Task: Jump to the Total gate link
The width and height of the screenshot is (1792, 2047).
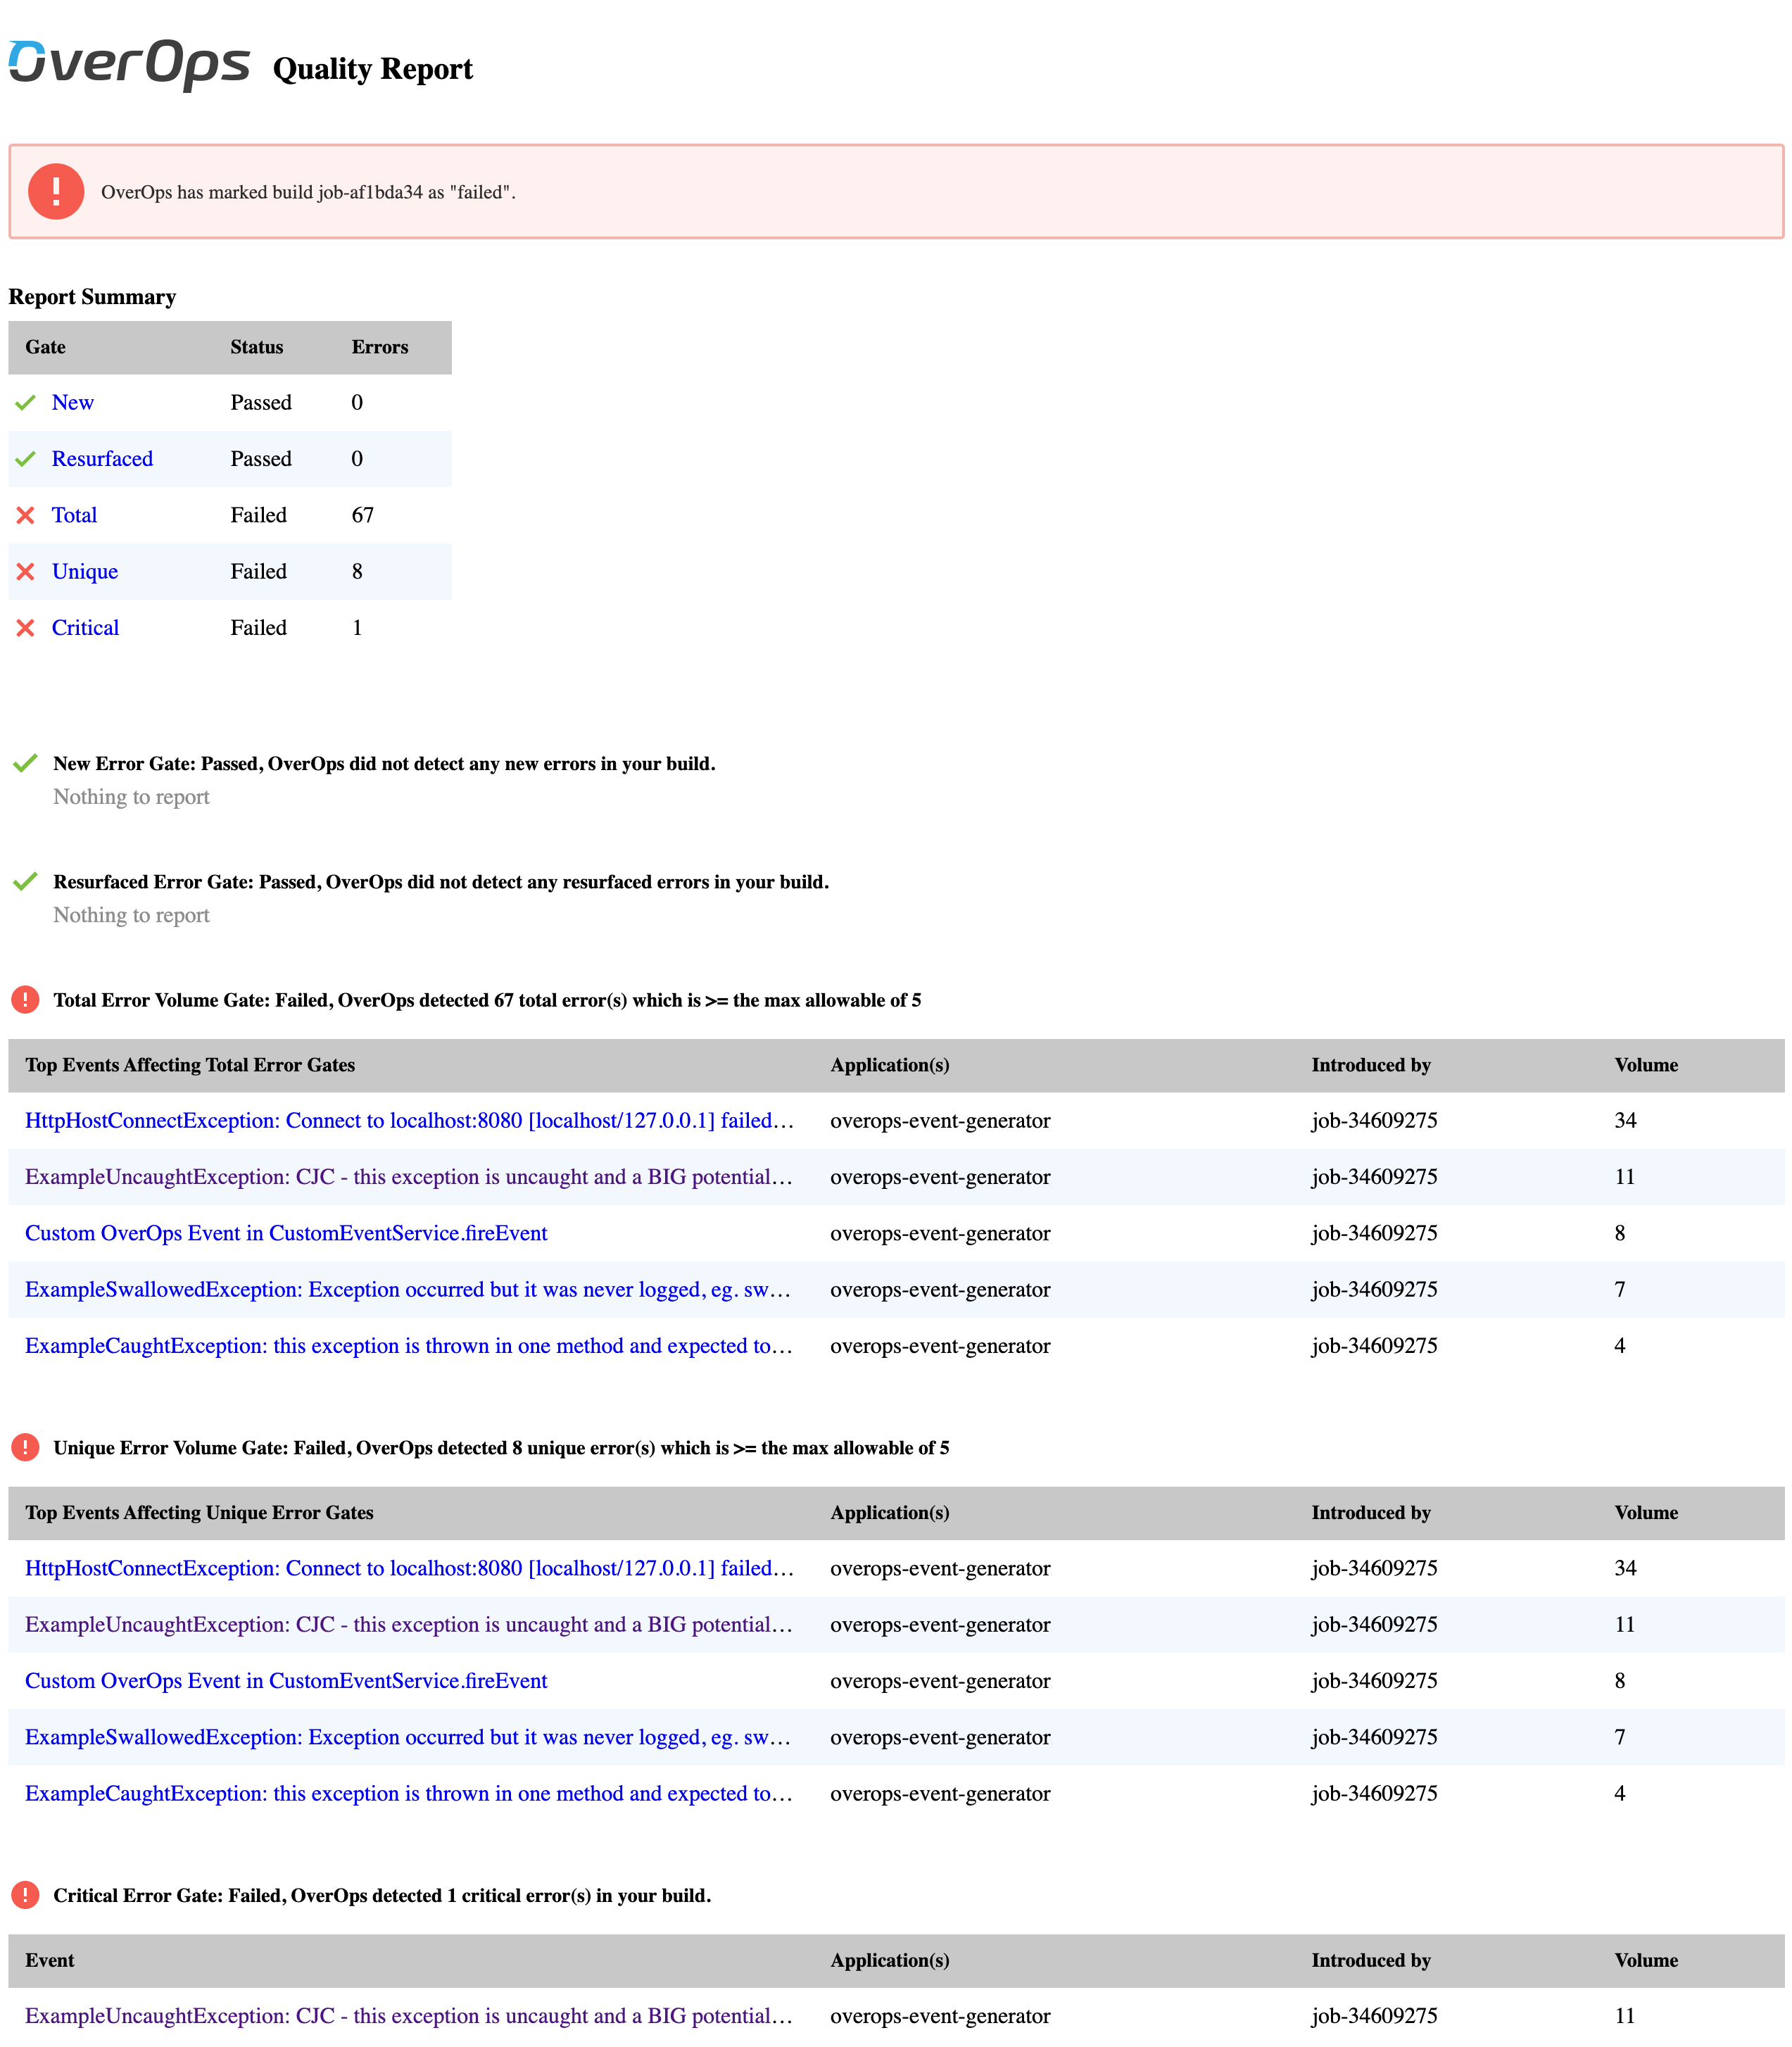Action: [74, 515]
